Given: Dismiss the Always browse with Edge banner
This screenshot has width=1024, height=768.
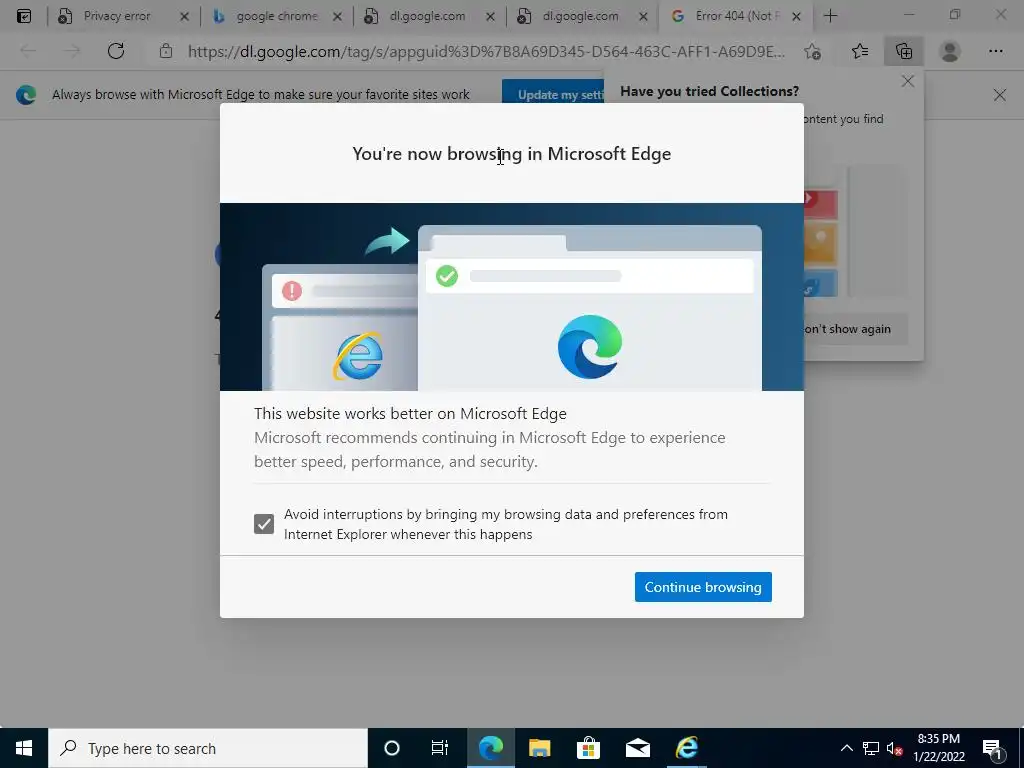Looking at the screenshot, I should pyautogui.click(x=999, y=95).
